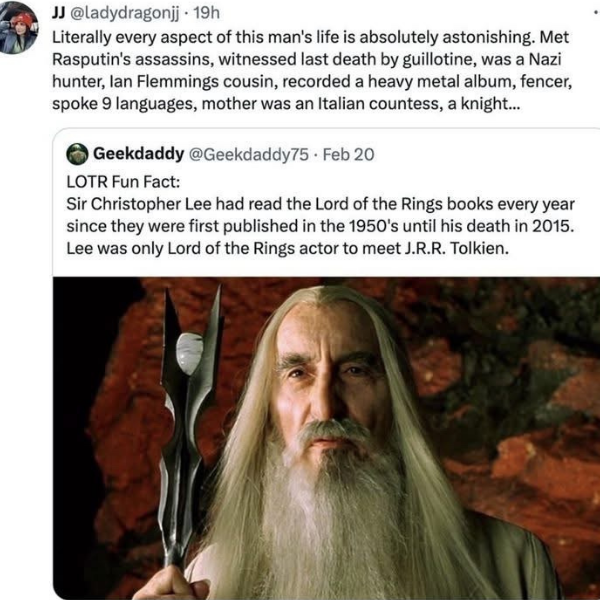
Task: Click the white orb on Saruman's staff
Action: [x=189, y=354]
